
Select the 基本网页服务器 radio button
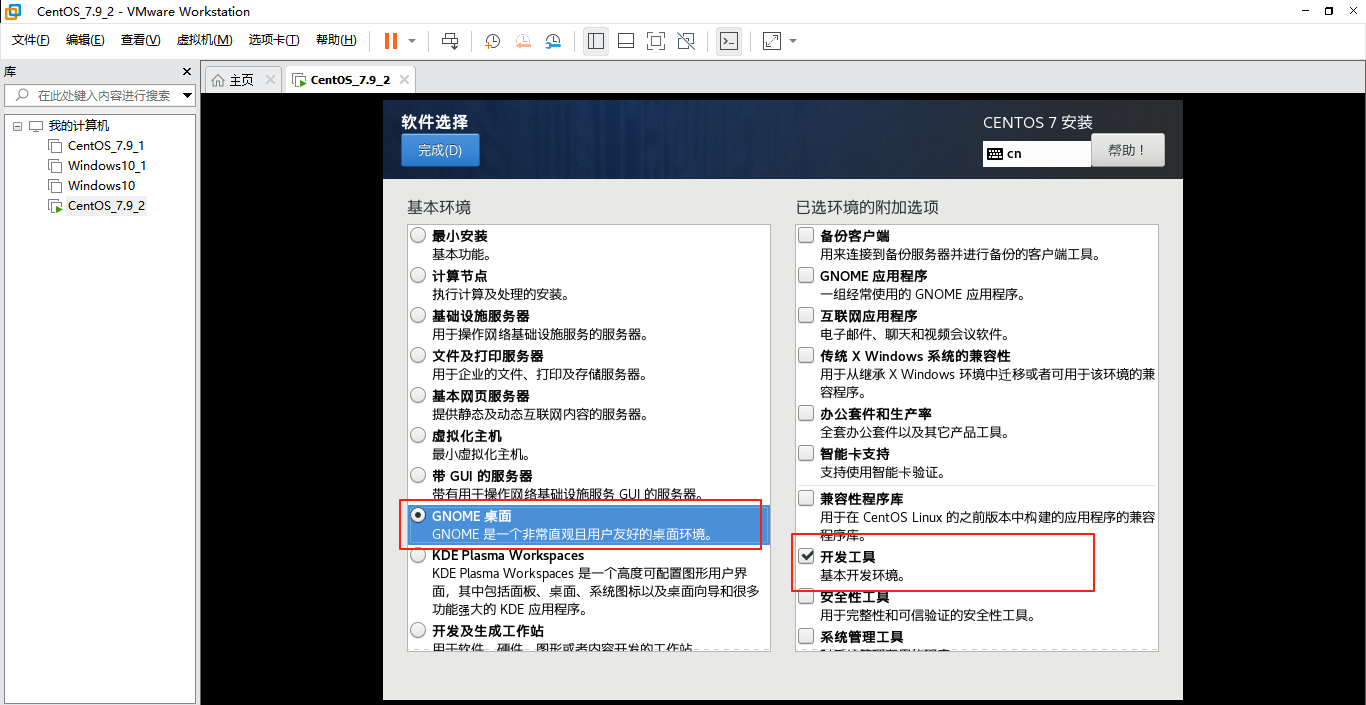click(418, 395)
